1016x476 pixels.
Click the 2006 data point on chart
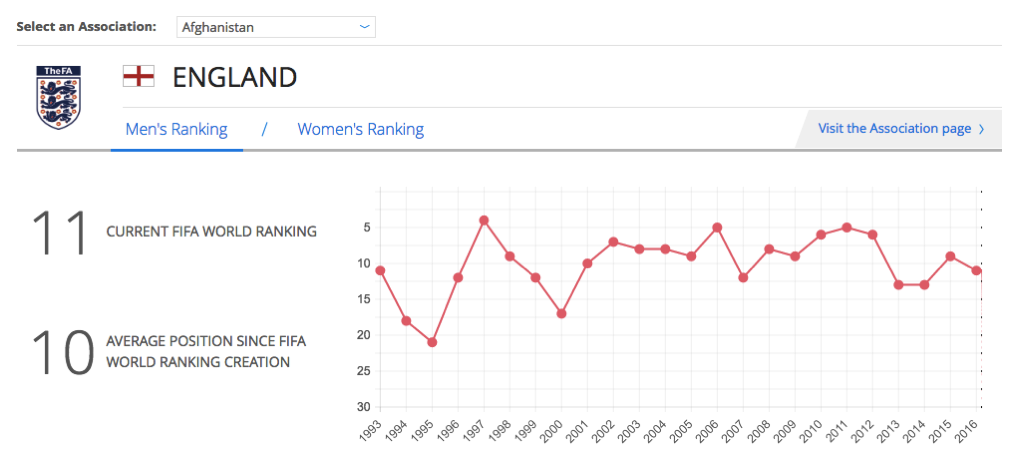pyautogui.click(x=717, y=227)
